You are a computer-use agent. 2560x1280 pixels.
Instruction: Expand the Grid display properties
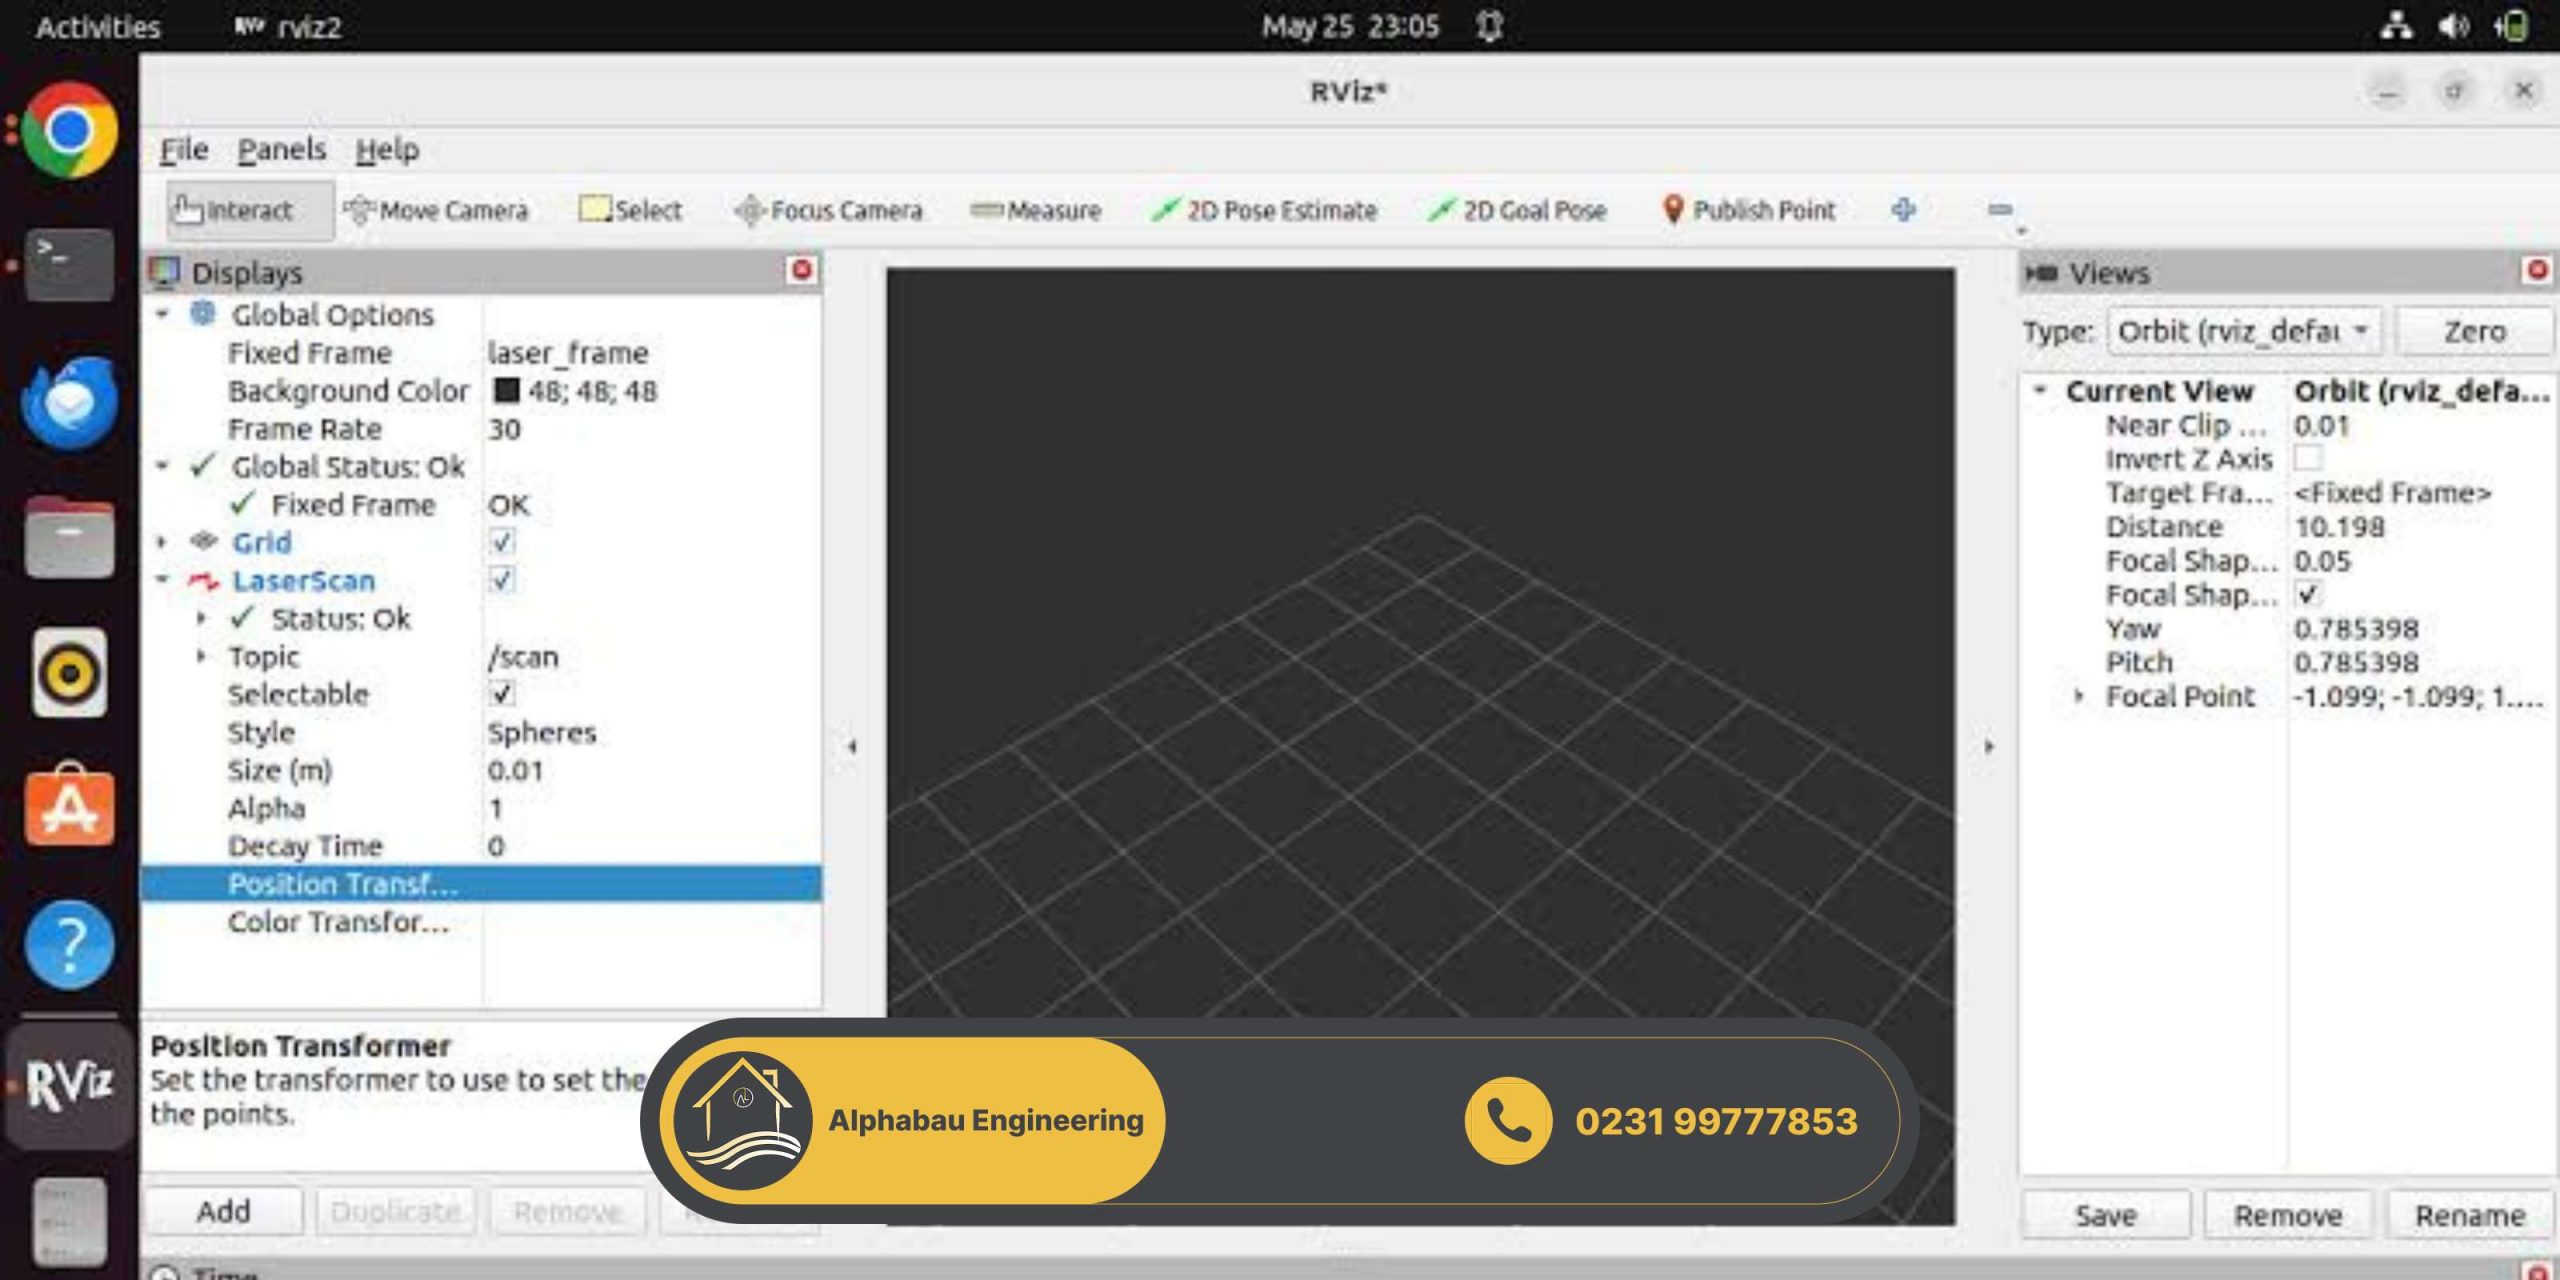[162, 542]
